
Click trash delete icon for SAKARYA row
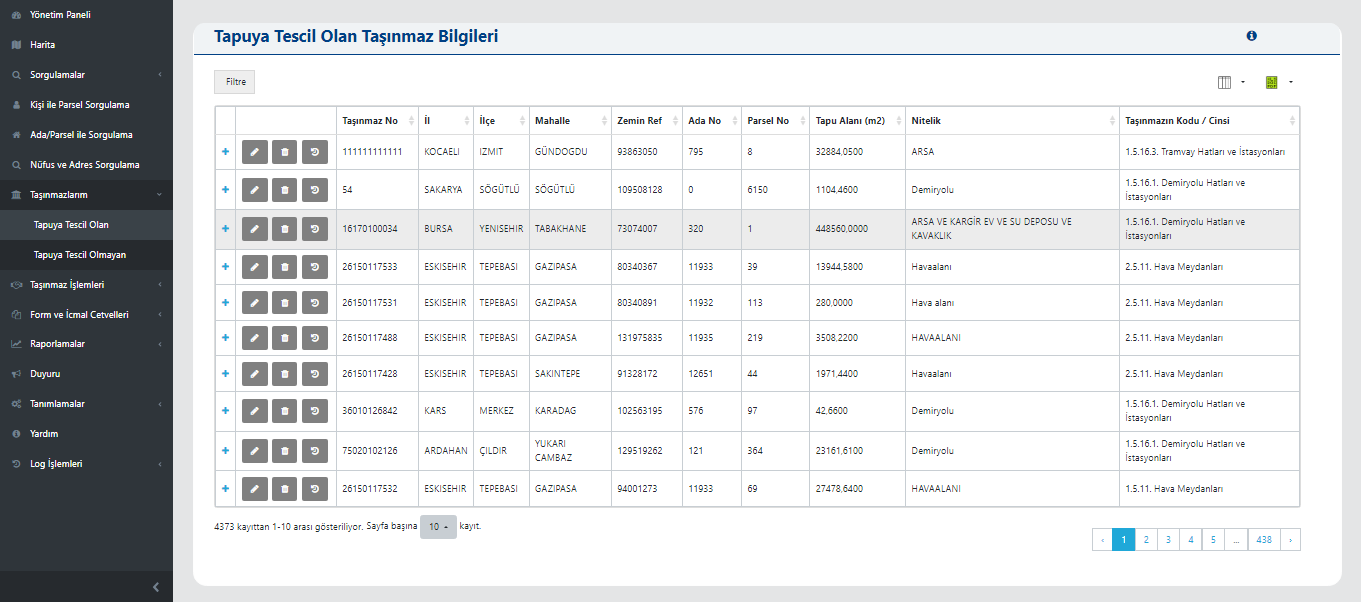coord(285,189)
